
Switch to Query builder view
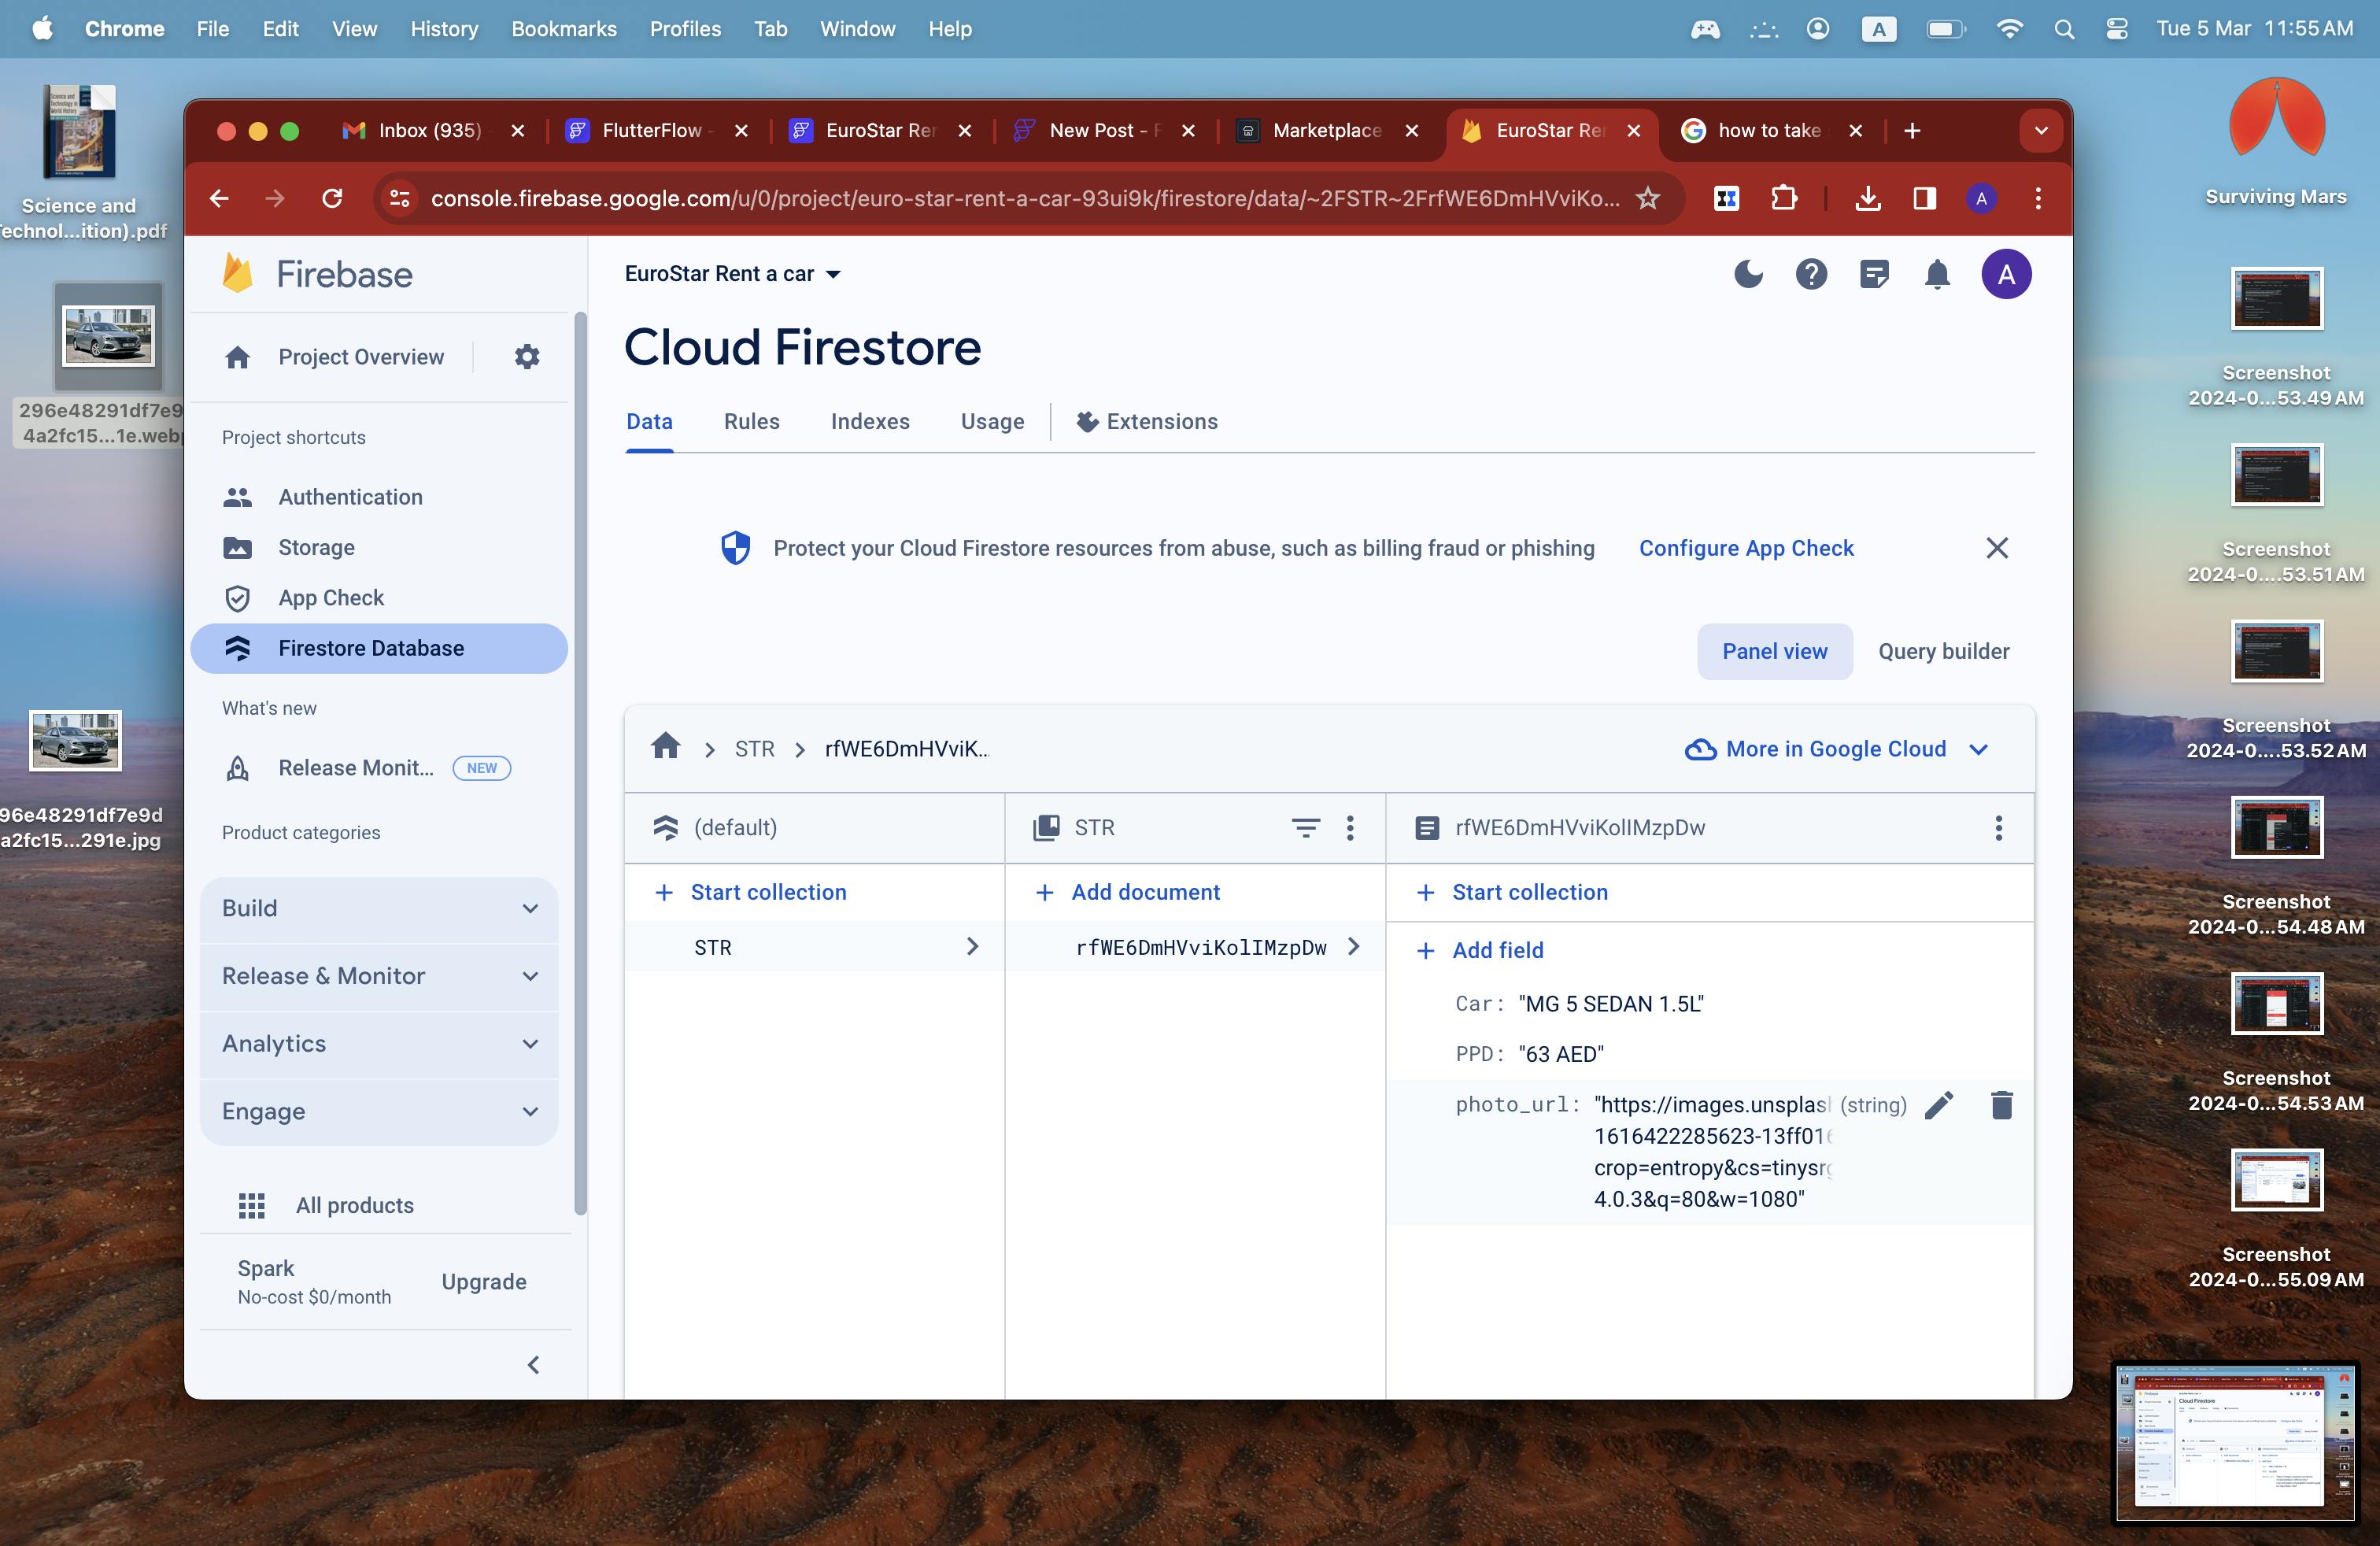pos(1943,651)
